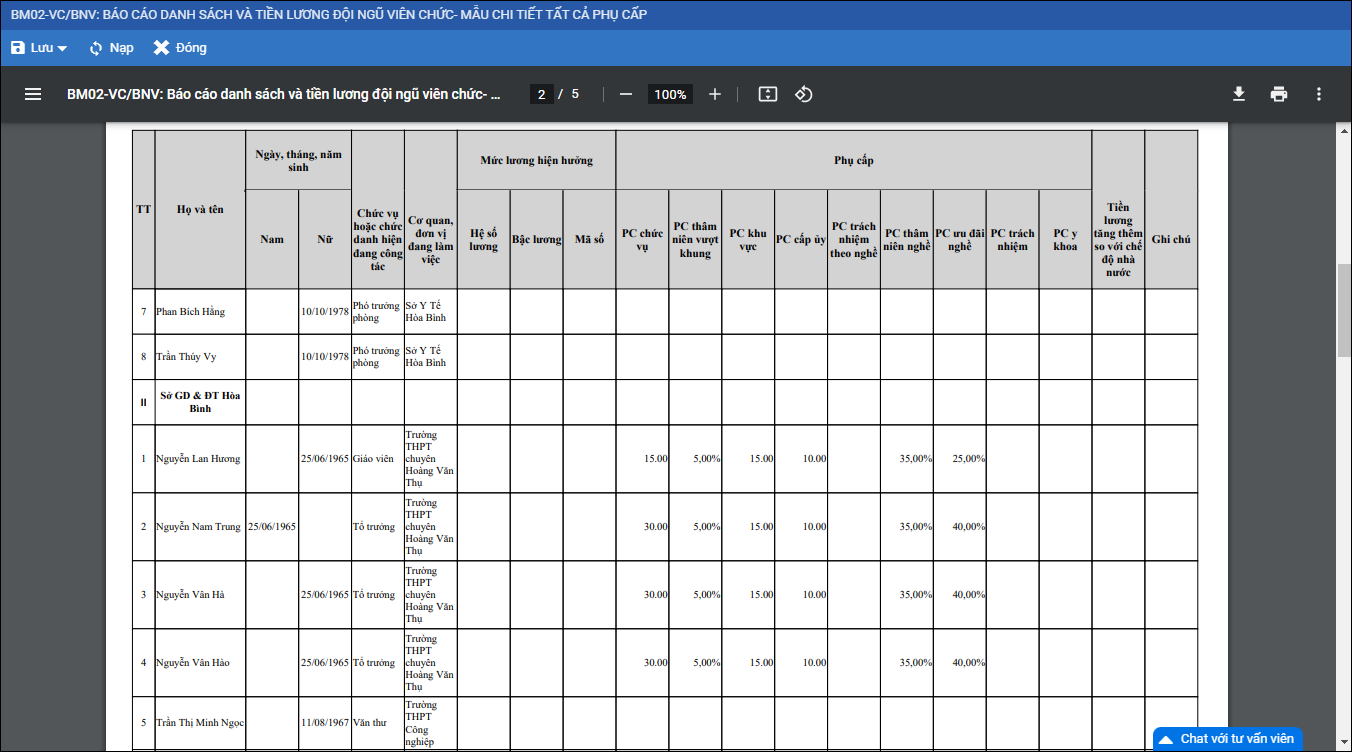This screenshot has height=752, width=1352.
Task: Click the fit to page icon
Action: point(767,94)
